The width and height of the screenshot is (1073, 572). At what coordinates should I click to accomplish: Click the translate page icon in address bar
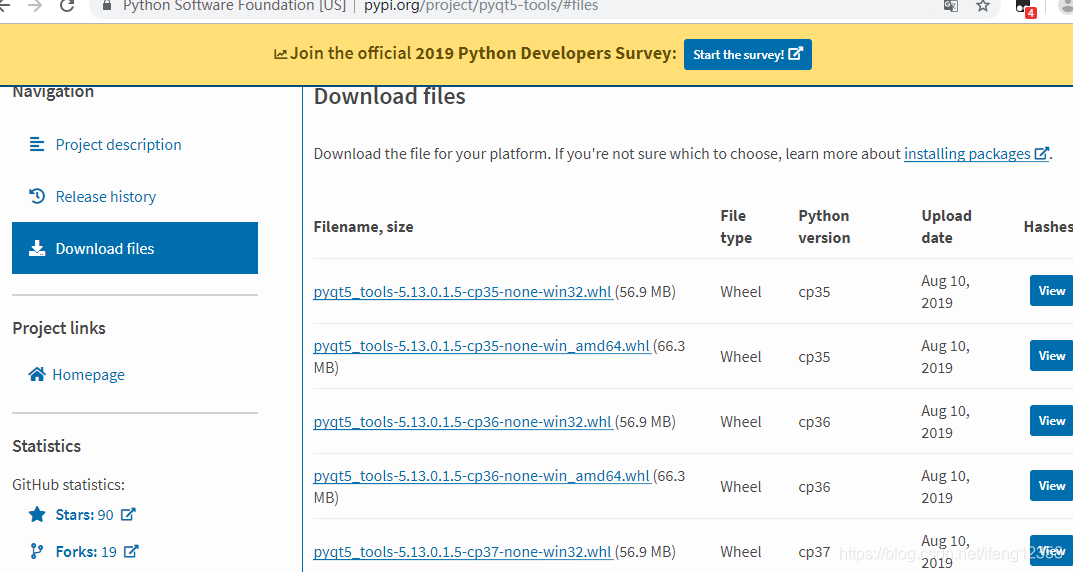(x=951, y=5)
